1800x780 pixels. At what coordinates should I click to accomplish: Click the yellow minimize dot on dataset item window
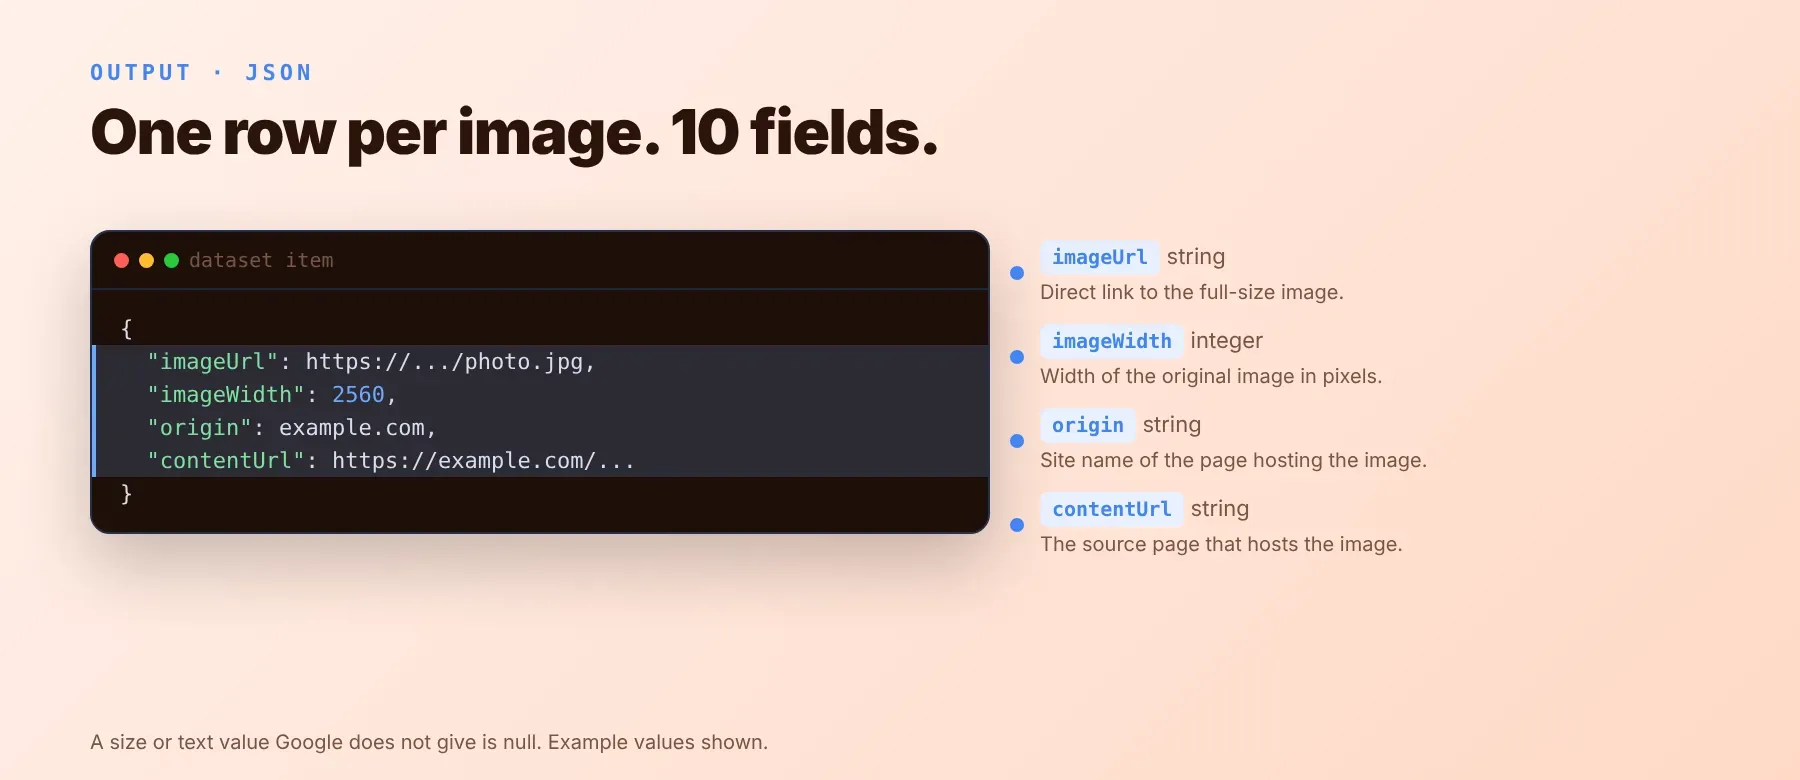(146, 261)
